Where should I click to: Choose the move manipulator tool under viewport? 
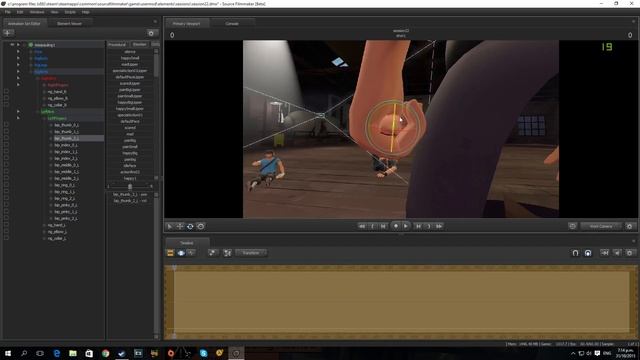pyautogui.click(x=180, y=226)
